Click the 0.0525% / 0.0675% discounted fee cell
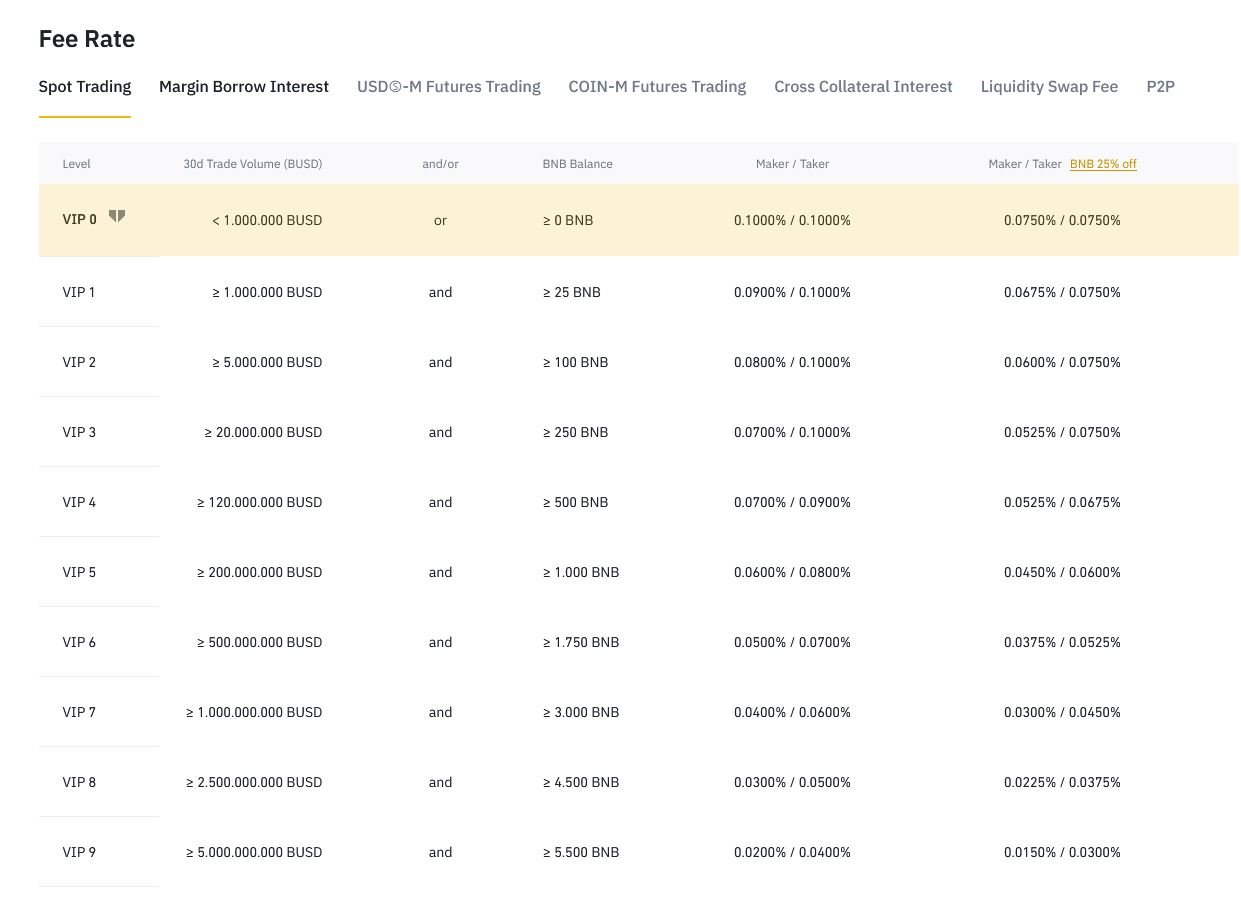Viewport: 1241px width, 910px height. [x=1062, y=502]
